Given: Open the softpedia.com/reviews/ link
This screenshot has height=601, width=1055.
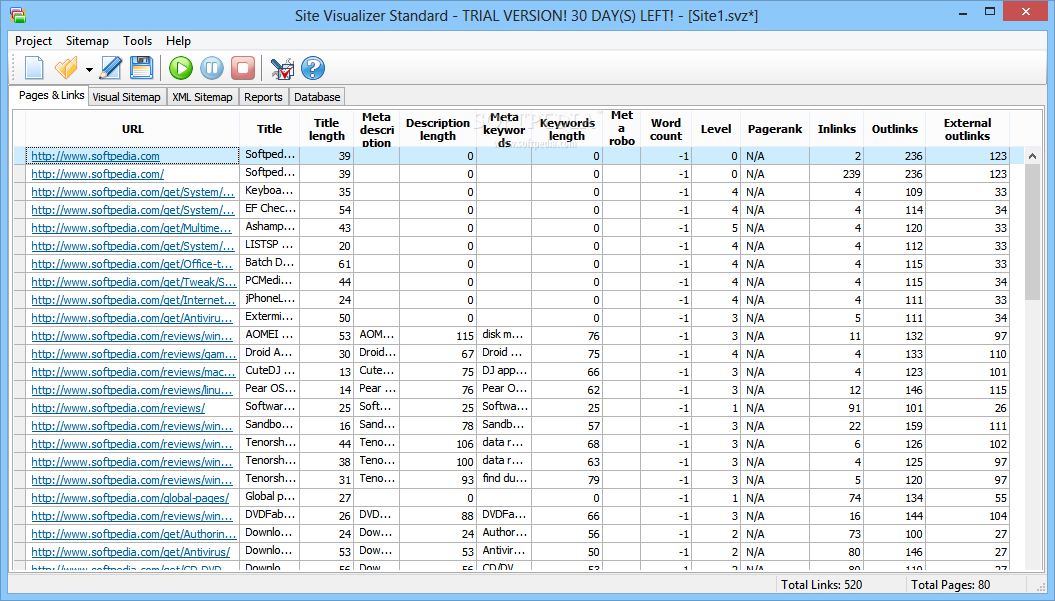Looking at the screenshot, I should (x=118, y=408).
